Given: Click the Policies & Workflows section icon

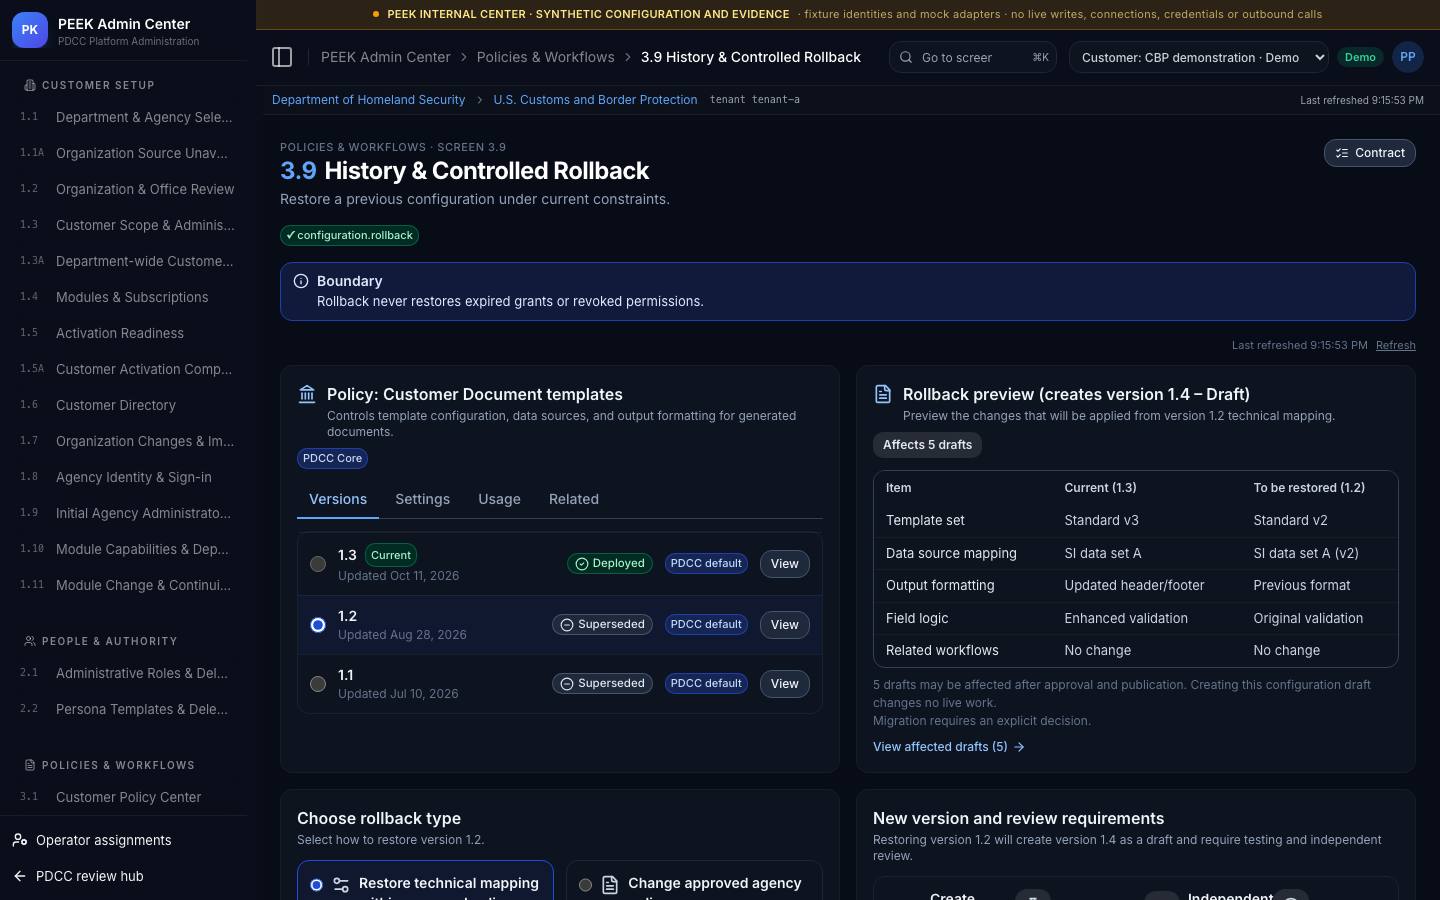Looking at the screenshot, I should (30, 765).
